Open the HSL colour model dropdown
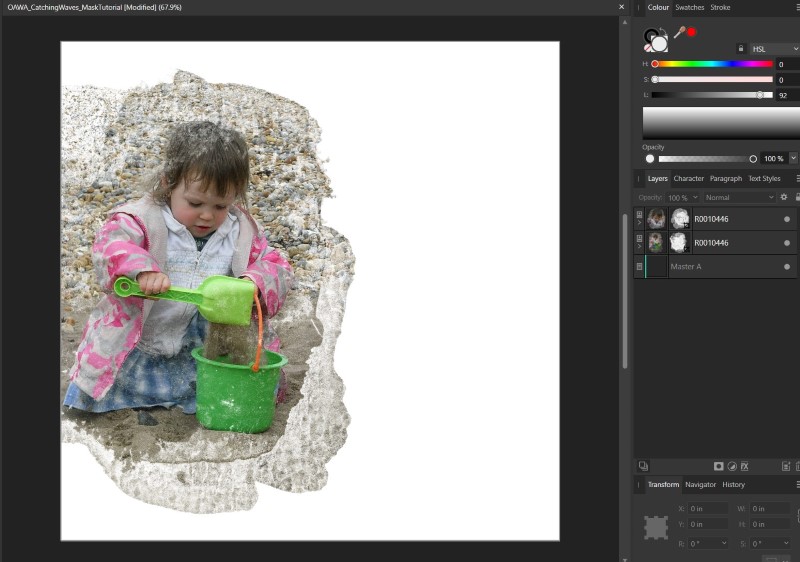 (x=774, y=49)
